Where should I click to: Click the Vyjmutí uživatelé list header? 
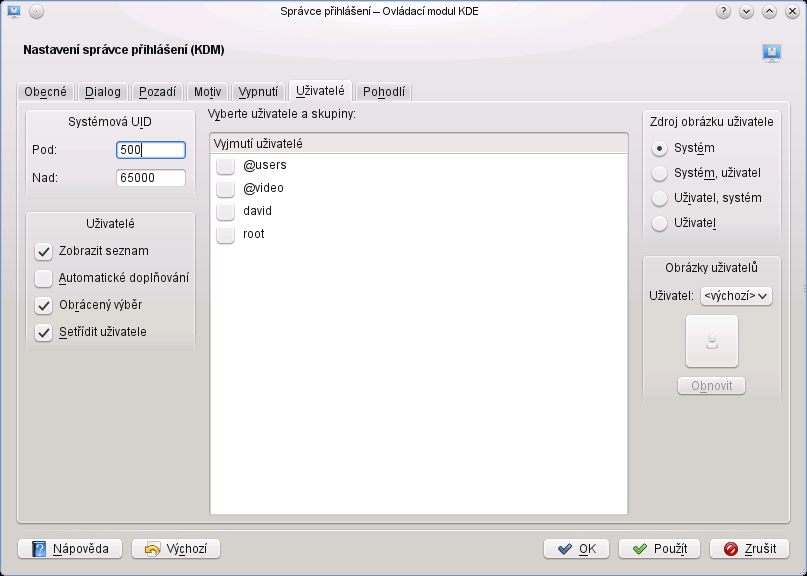(x=419, y=144)
